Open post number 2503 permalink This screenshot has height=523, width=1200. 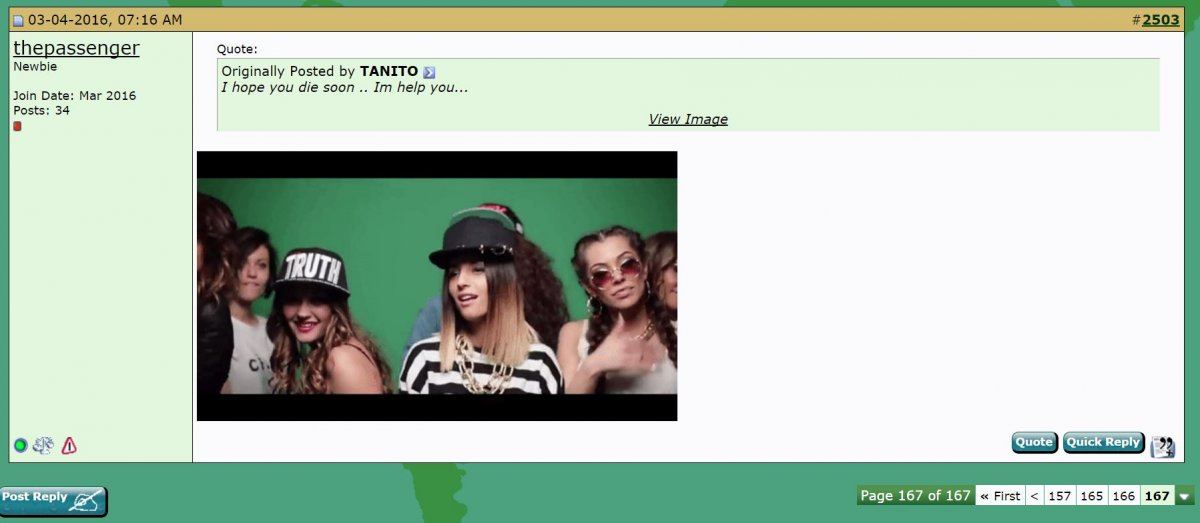[x=1160, y=19]
